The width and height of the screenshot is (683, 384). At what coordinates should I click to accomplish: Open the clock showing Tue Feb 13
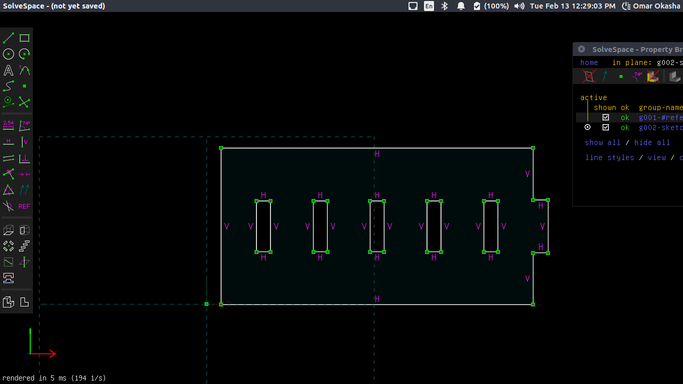(x=572, y=6)
